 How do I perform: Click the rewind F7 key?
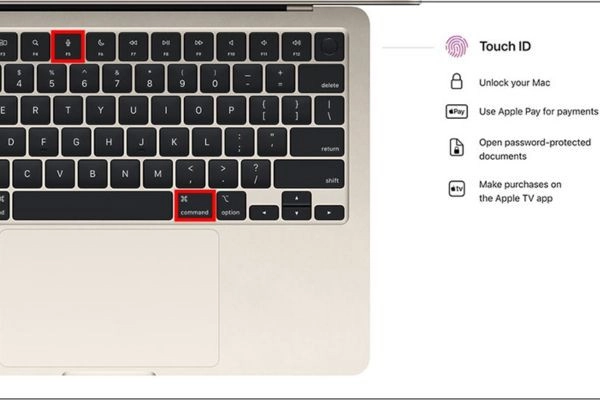pyautogui.click(x=133, y=46)
